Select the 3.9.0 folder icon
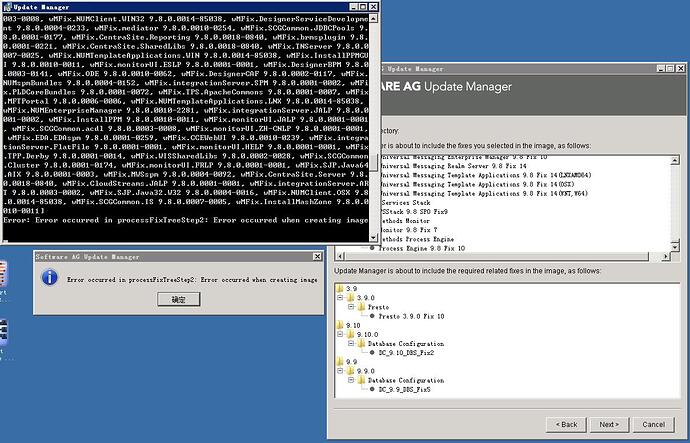Screen dimensions: 690x443 [x=351, y=298]
